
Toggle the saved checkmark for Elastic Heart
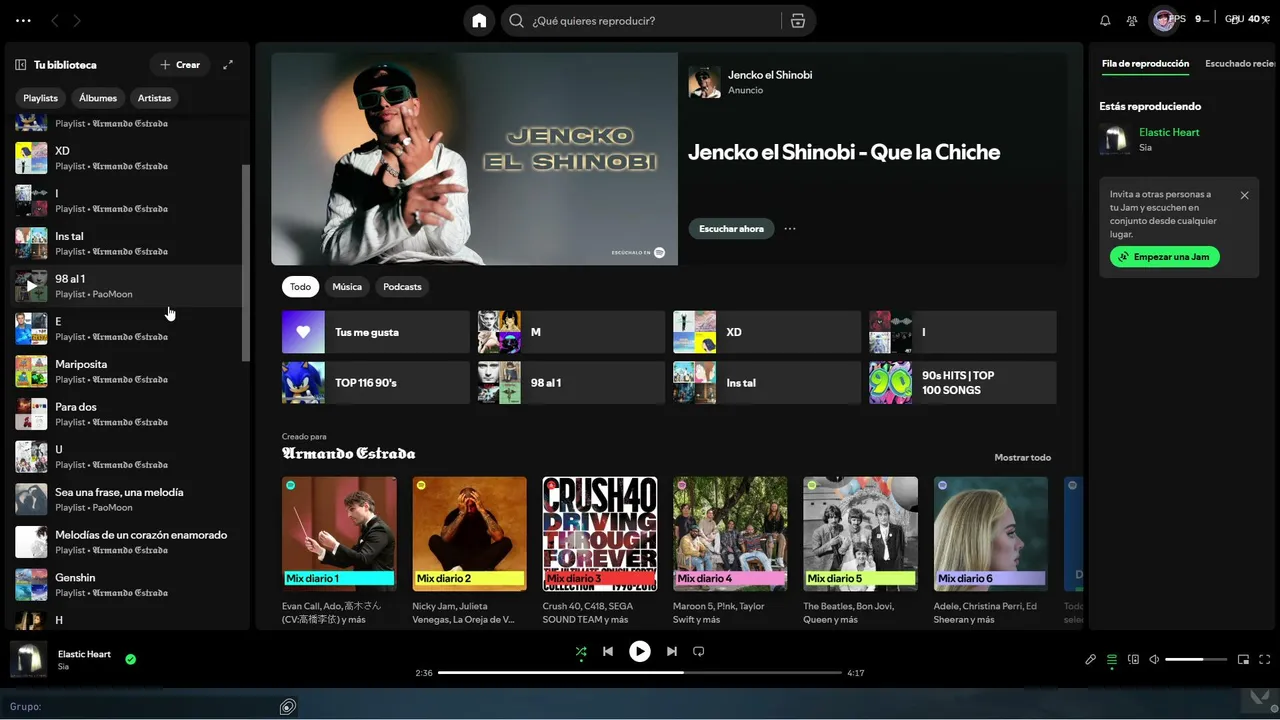[x=131, y=659]
